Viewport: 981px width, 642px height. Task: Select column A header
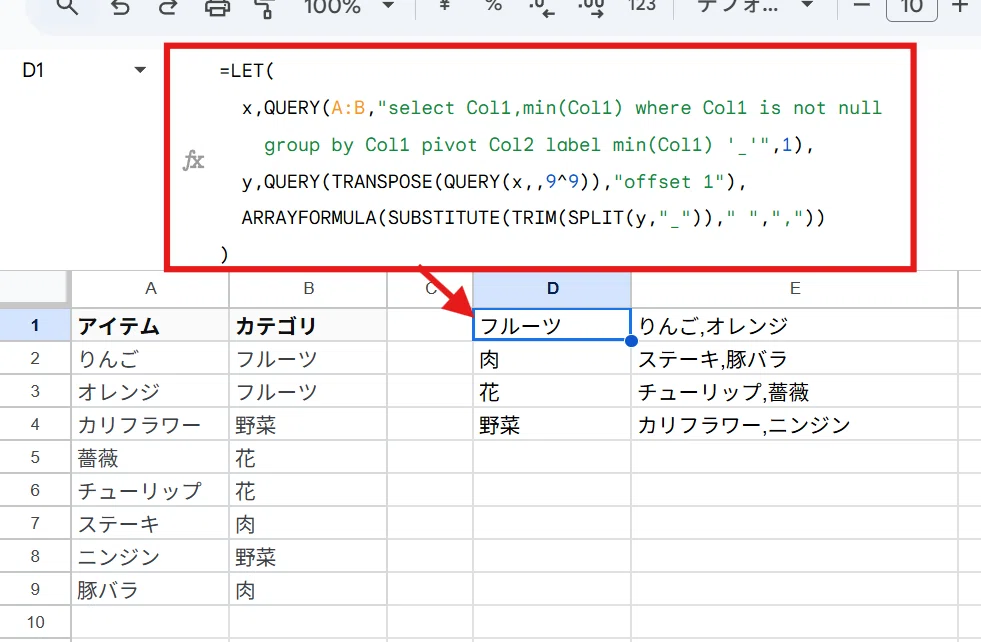click(x=150, y=288)
